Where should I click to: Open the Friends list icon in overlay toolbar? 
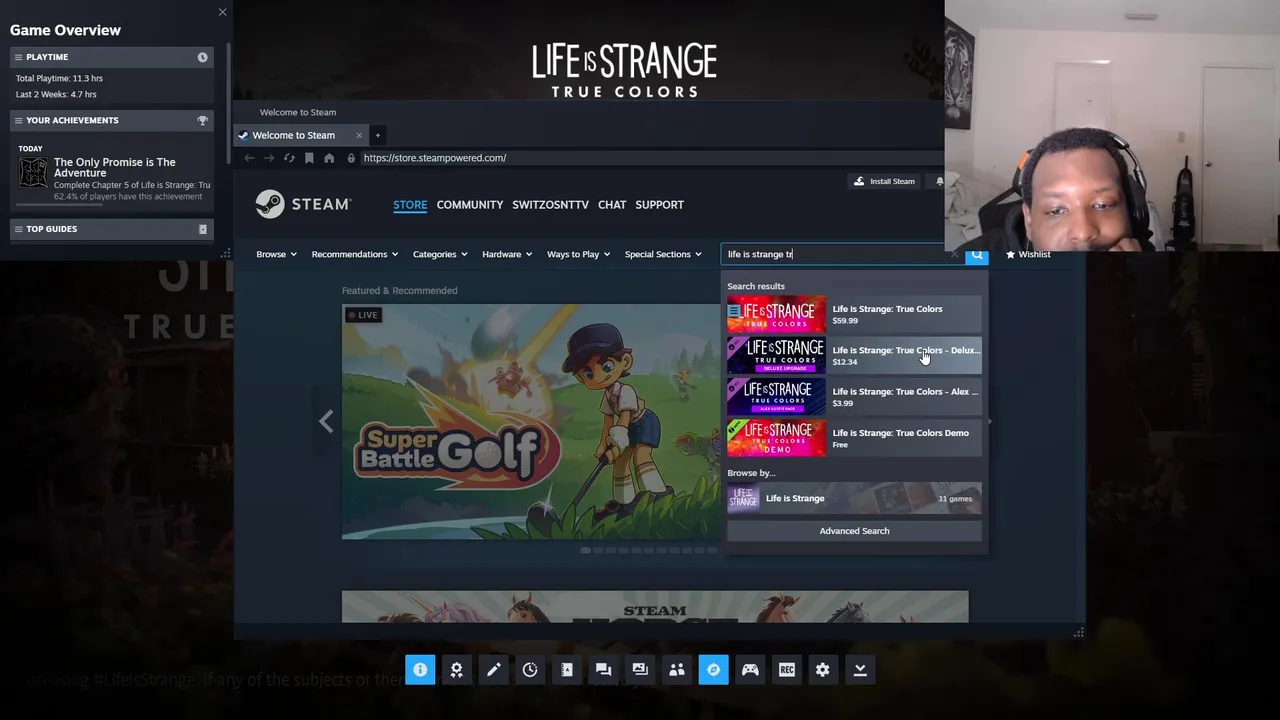tap(677, 670)
